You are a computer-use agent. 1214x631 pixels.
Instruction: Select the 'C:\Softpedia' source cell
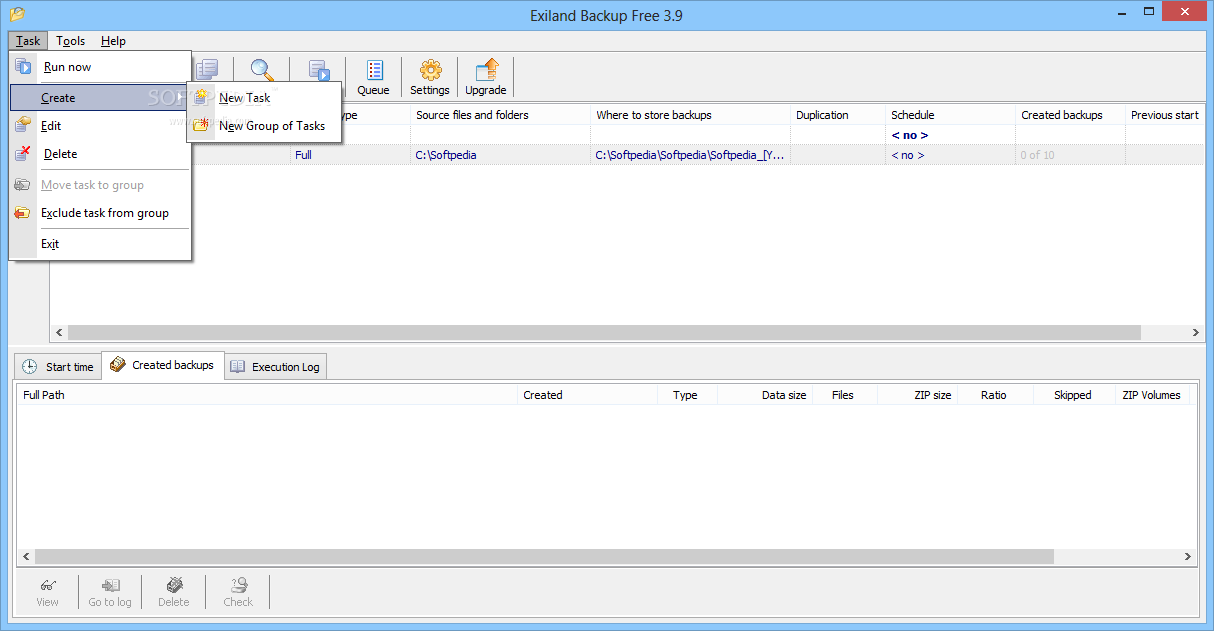pyautogui.click(x=500, y=155)
